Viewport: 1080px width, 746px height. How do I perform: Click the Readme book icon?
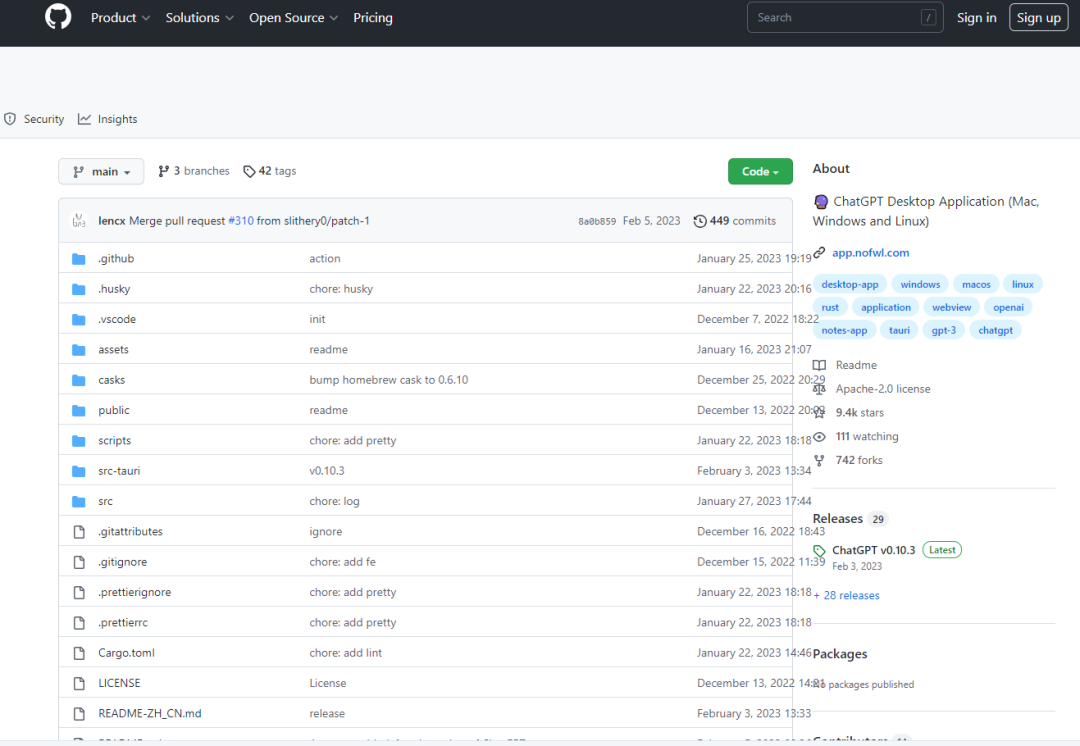point(819,365)
